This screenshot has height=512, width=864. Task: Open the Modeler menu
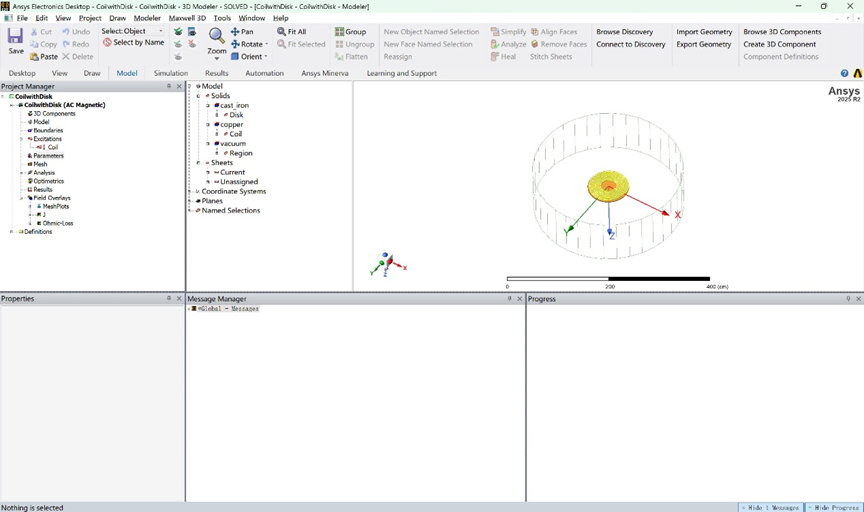click(x=147, y=18)
